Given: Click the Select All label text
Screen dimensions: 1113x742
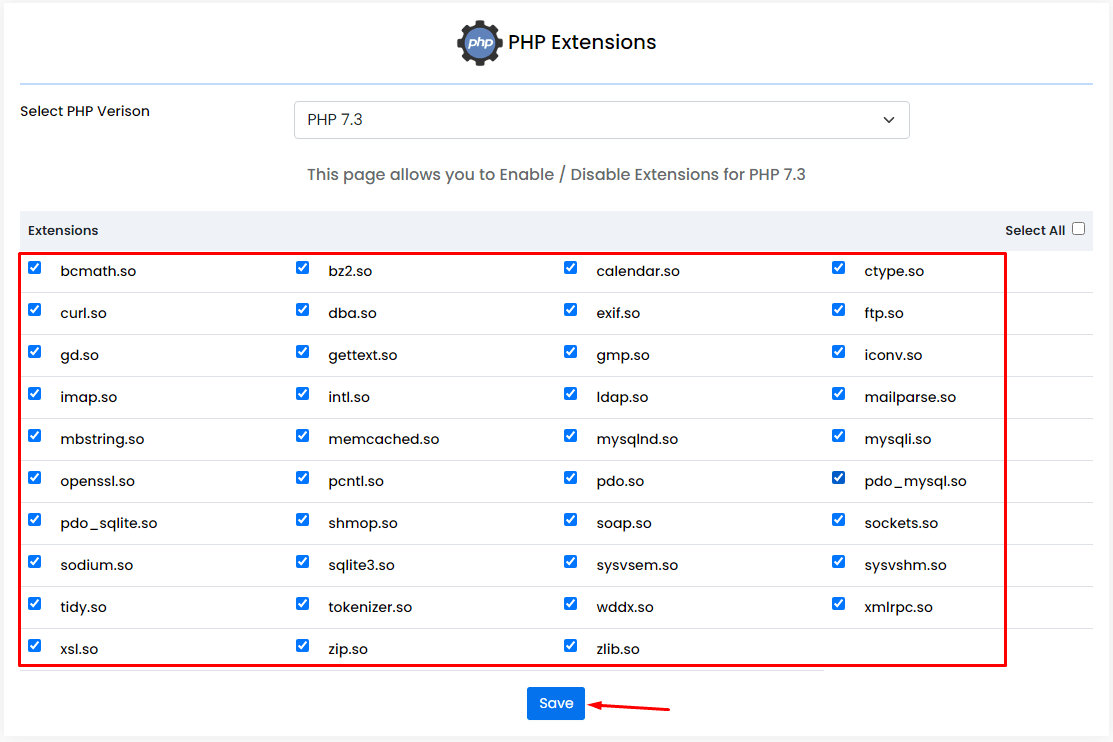Looking at the screenshot, I should click(1035, 231).
